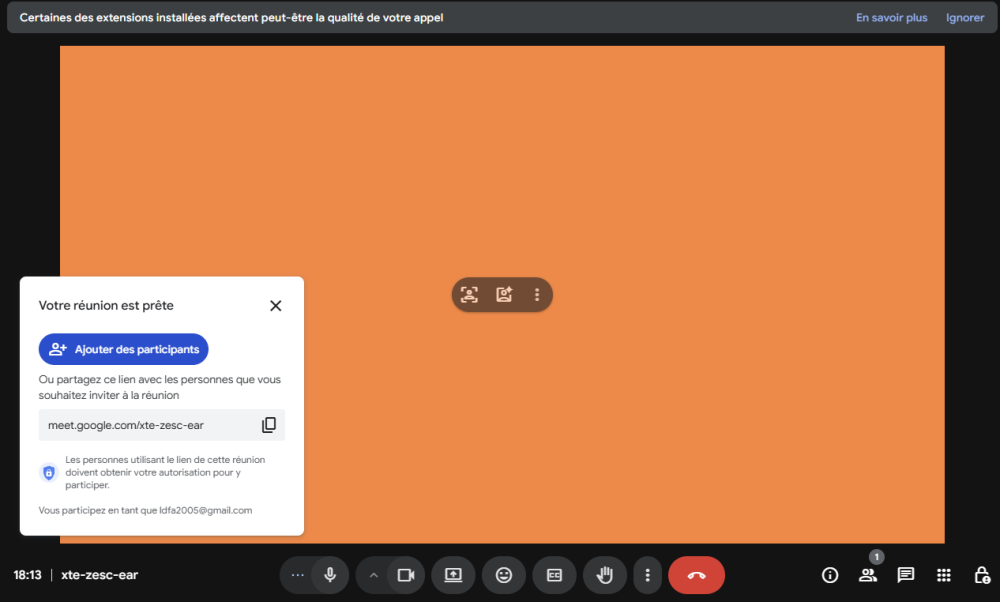
Task: Click the Ajouter des participants button
Action: [123, 350]
